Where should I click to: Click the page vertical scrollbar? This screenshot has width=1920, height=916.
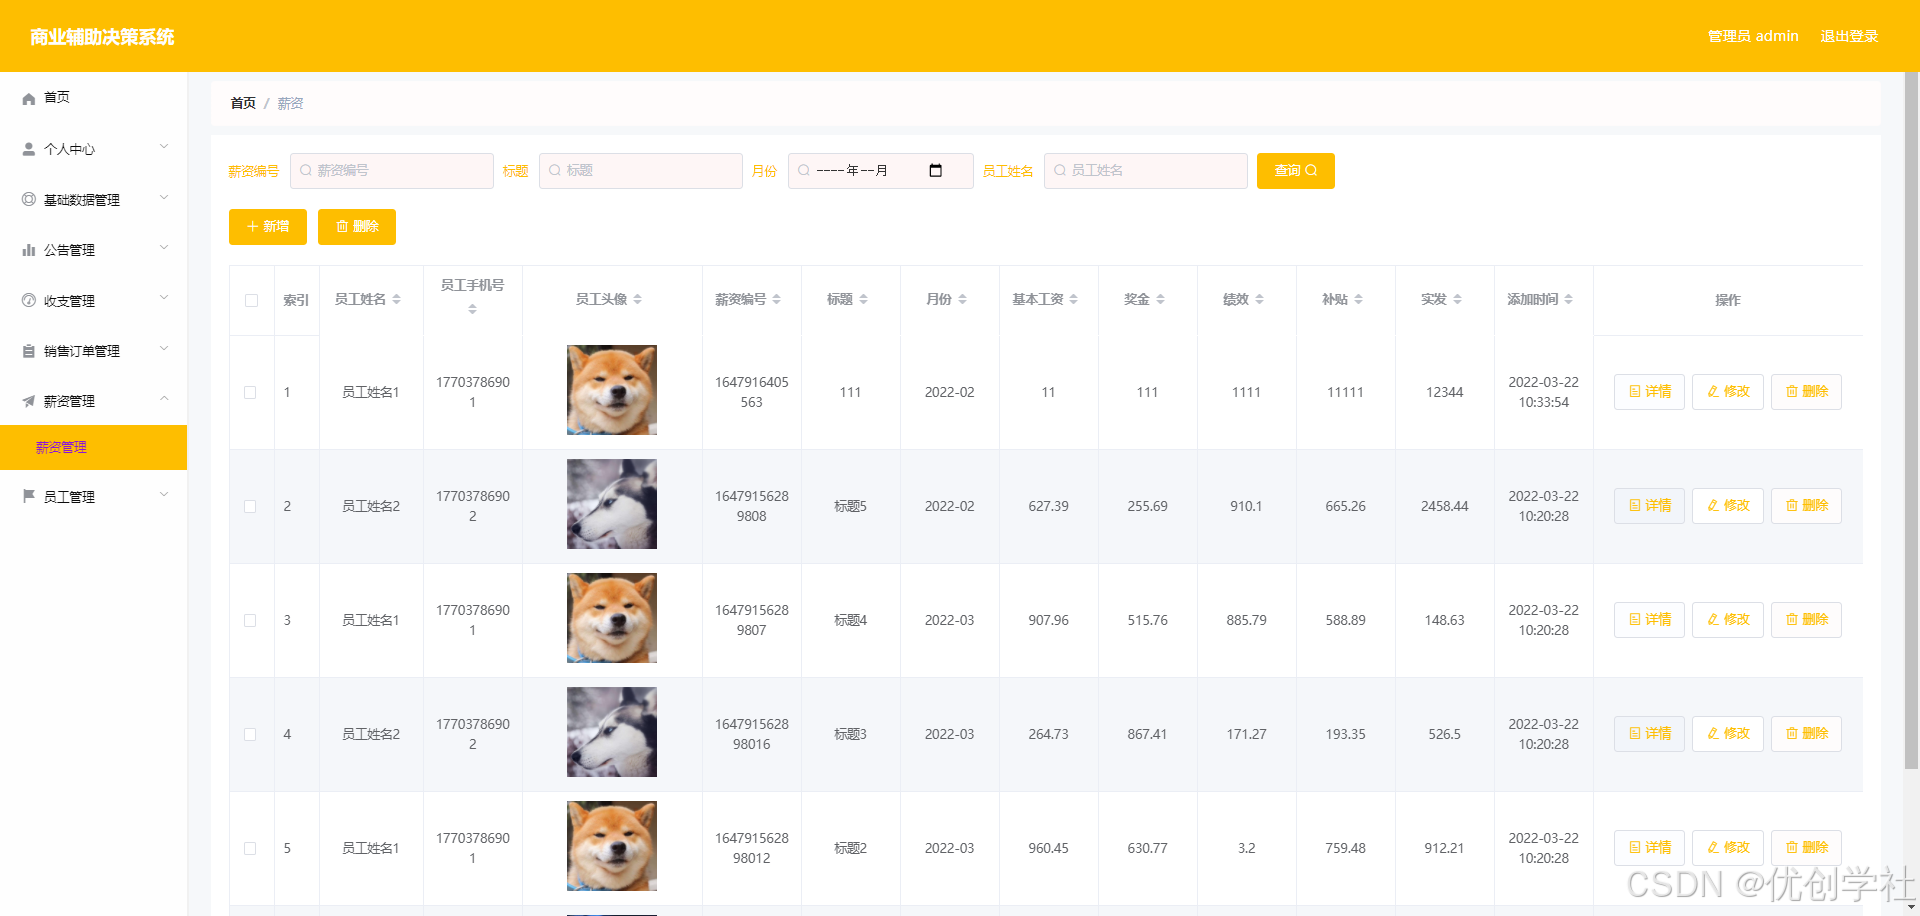pyautogui.click(x=1911, y=420)
